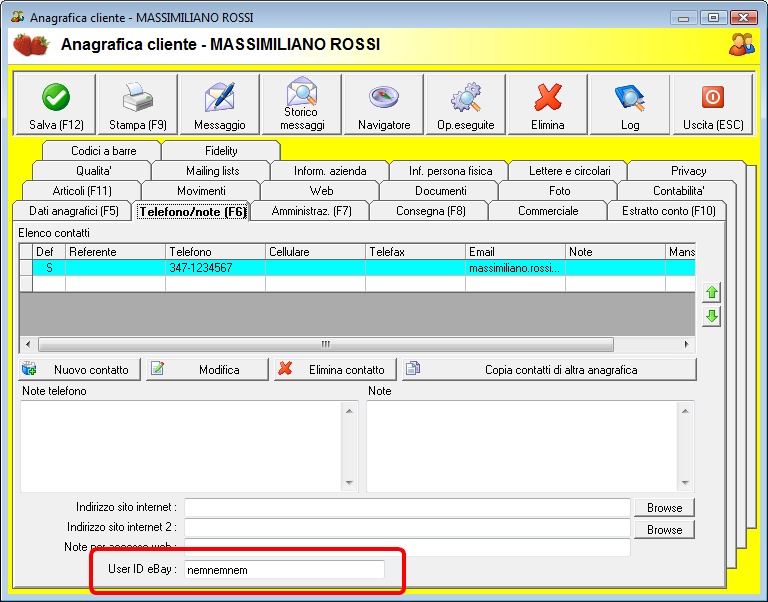
Task: Click the title bar application icon
Action: point(17,17)
